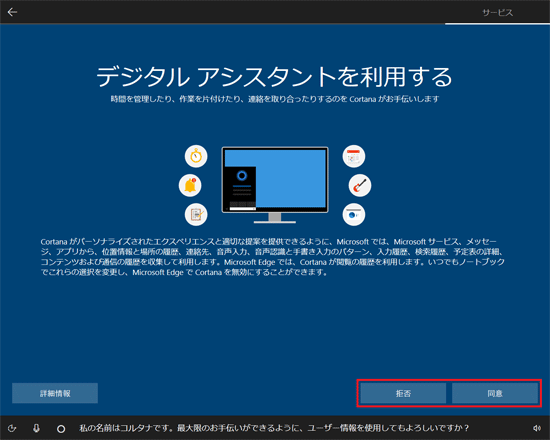Screen dimensions: 550x440
Task: Select the サービス tab
Action: [x=497, y=13]
